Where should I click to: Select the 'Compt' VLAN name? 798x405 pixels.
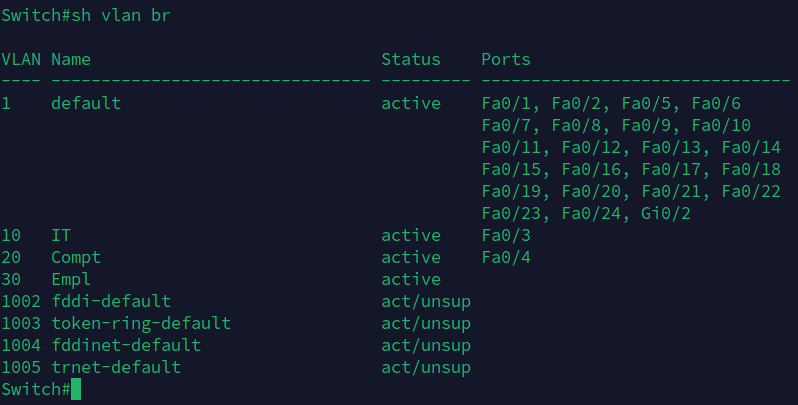tap(76, 257)
